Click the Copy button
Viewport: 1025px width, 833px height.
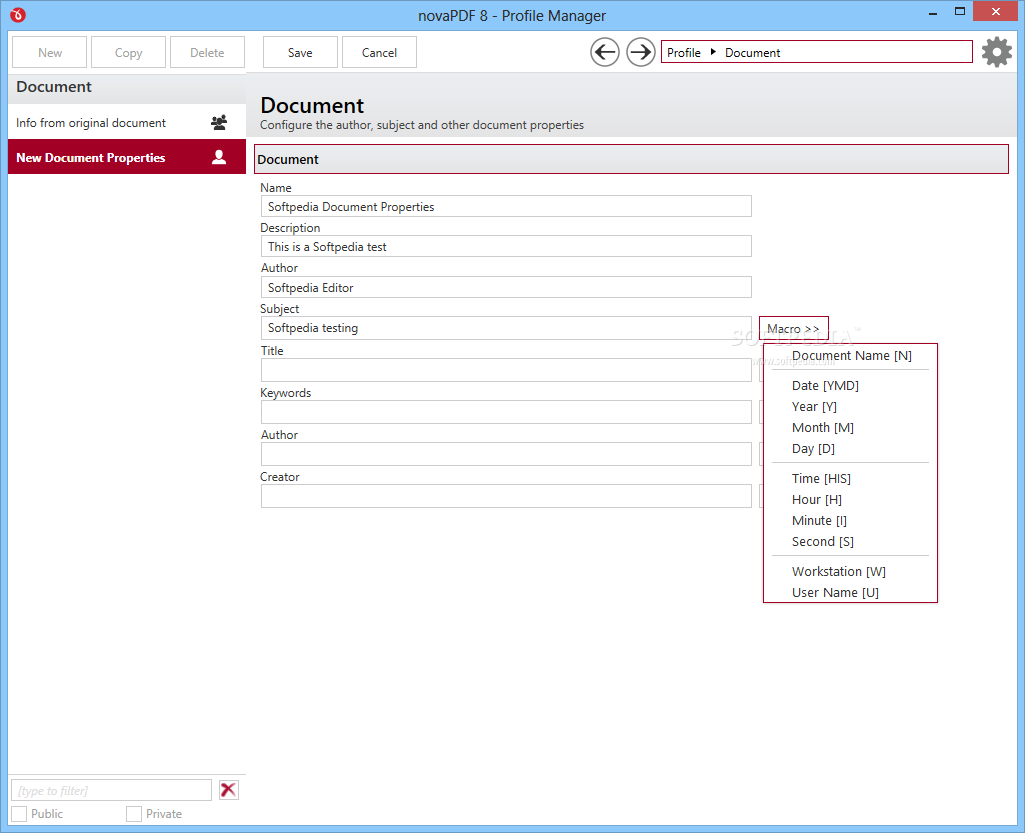[x=128, y=52]
